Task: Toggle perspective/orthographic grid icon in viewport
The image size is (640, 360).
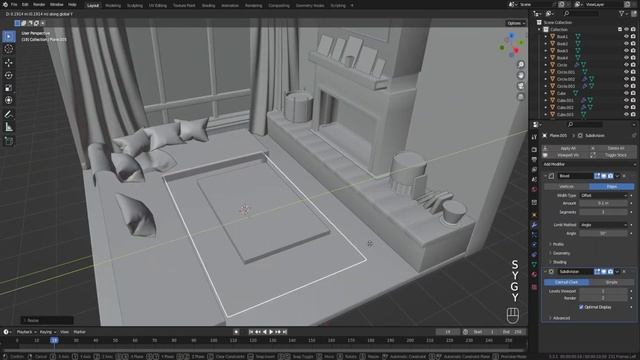Action: (521, 97)
